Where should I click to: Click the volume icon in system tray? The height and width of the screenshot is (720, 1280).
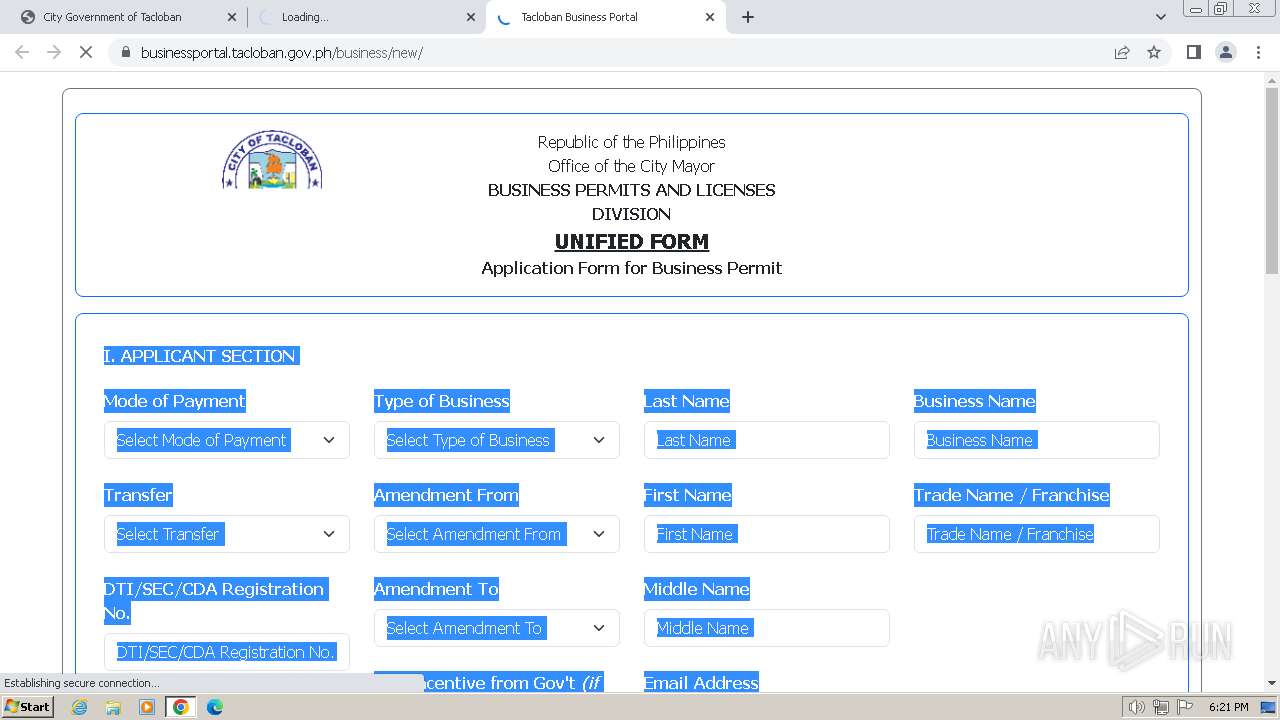(1137, 707)
